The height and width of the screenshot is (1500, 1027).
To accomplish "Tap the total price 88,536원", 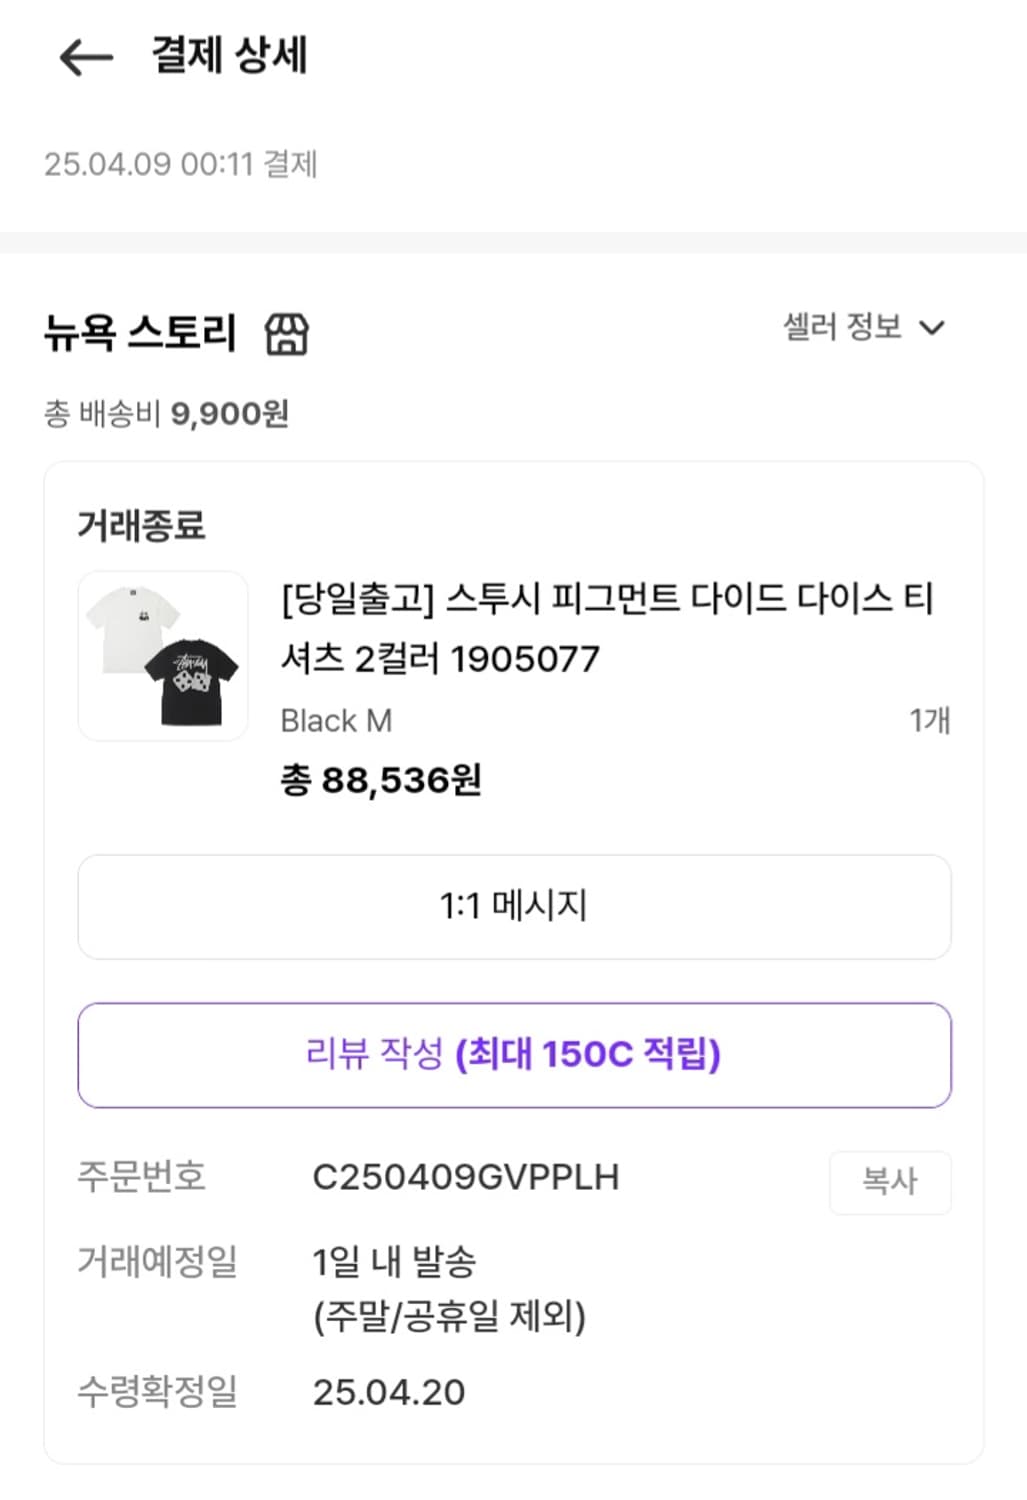I will point(381,780).
